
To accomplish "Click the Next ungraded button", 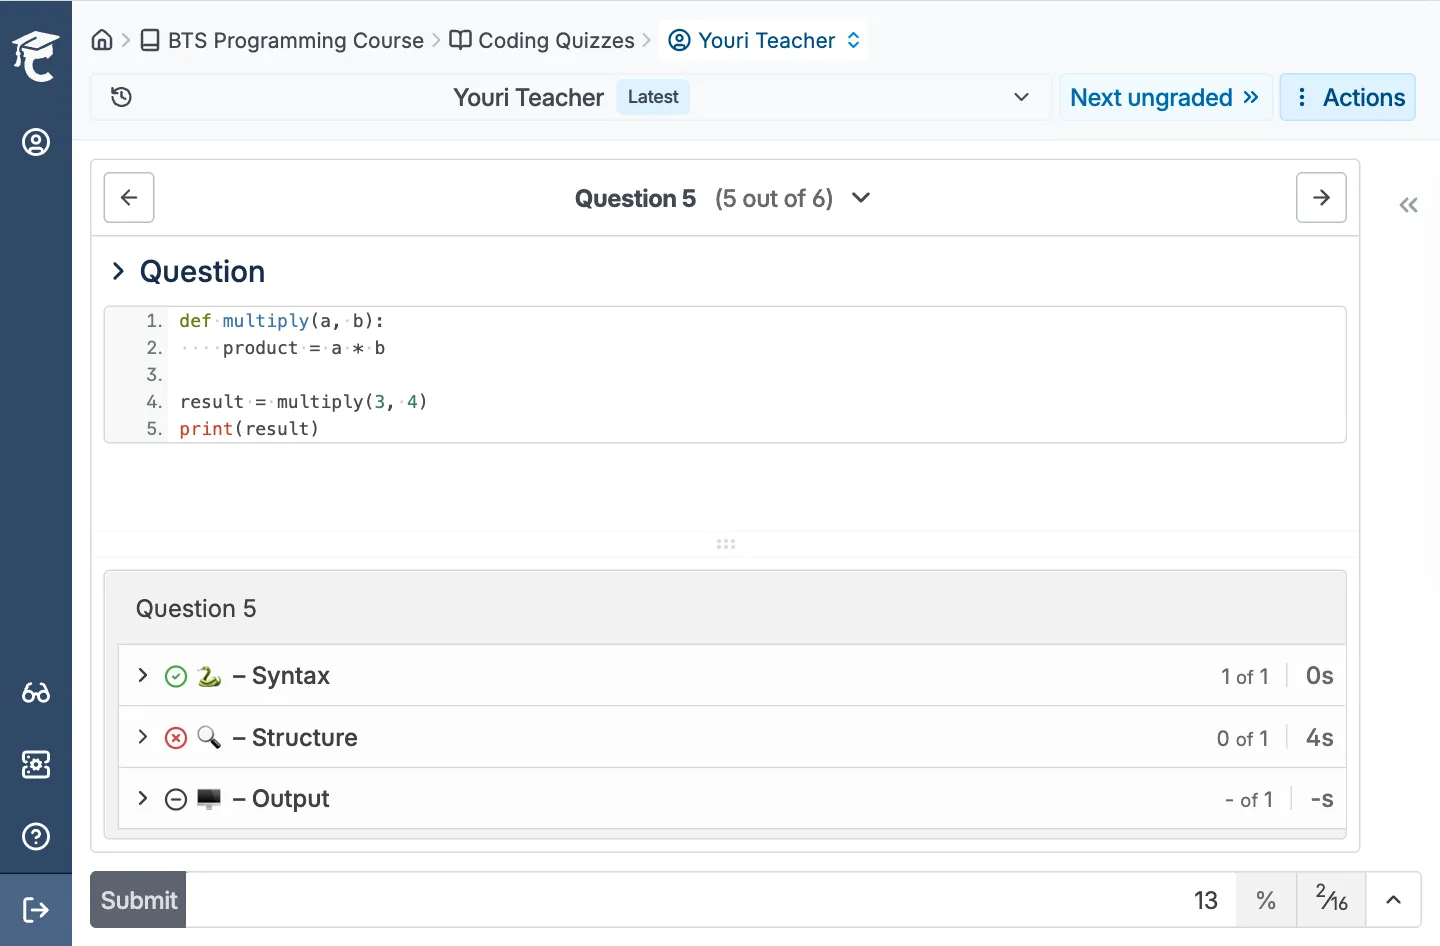I will pyautogui.click(x=1165, y=97).
